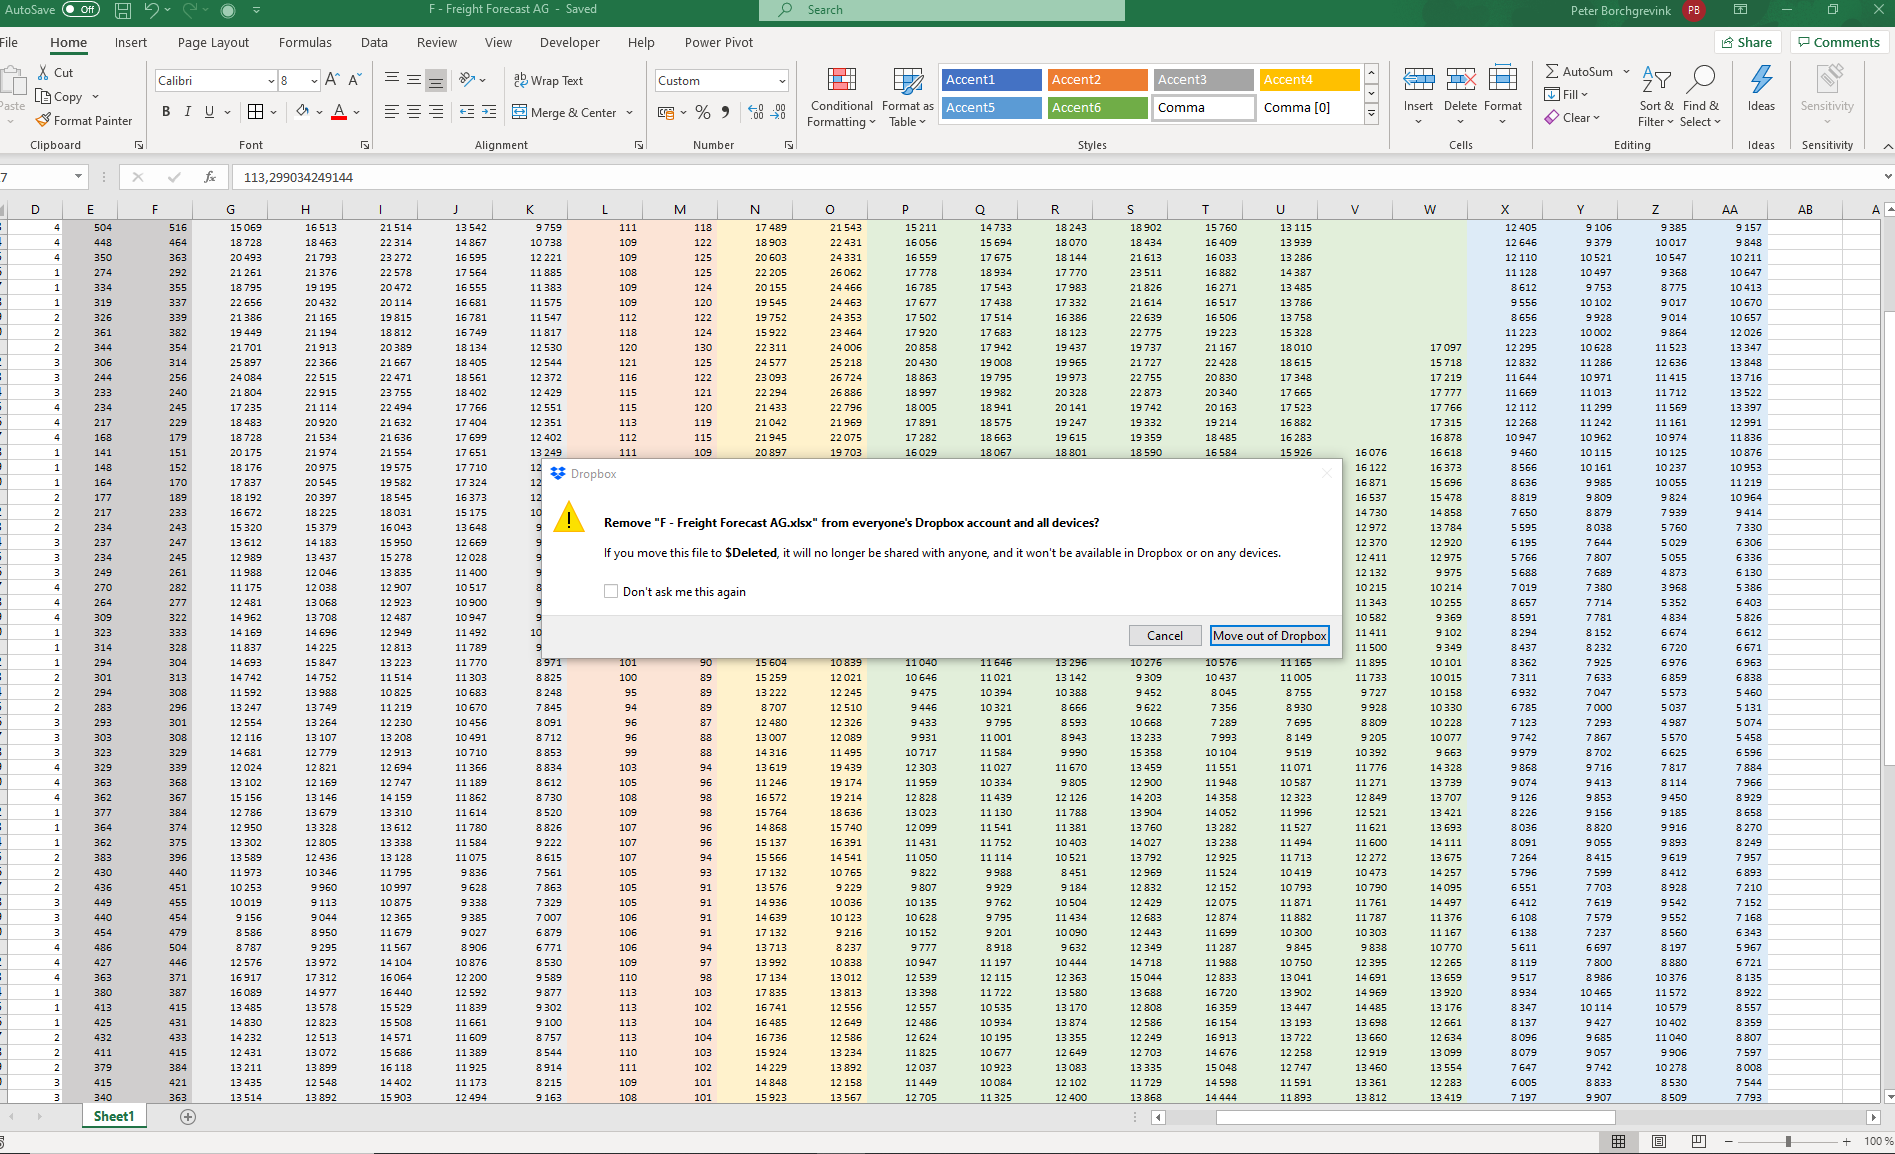1895x1154 pixels.
Task: Click the Cut scissors icon
Action: point(43,72)
